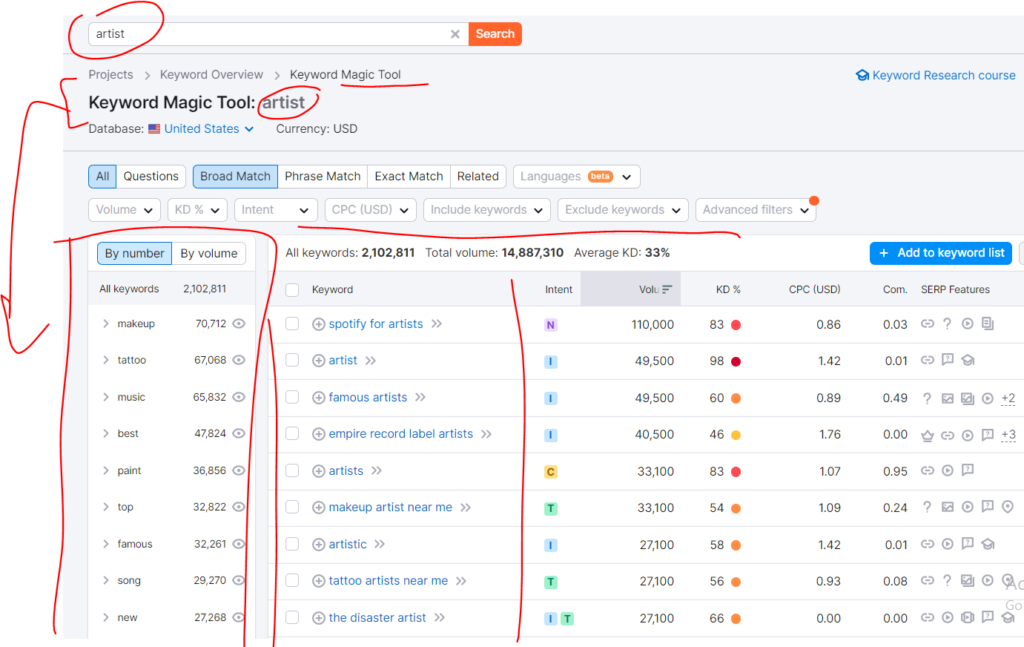The width and height of the screenshot is (1024, 647).
Task: Click the link SERP feature icon beside "artist"
Action: coord(927,360)
